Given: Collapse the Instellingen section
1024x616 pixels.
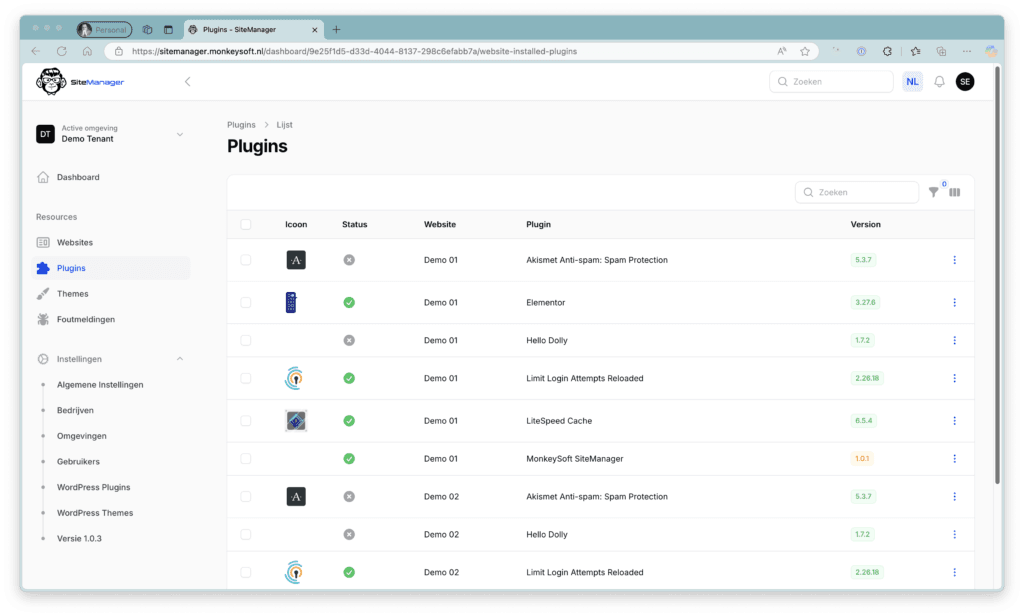Looking at the screenshot, I should tap(180, 359).
